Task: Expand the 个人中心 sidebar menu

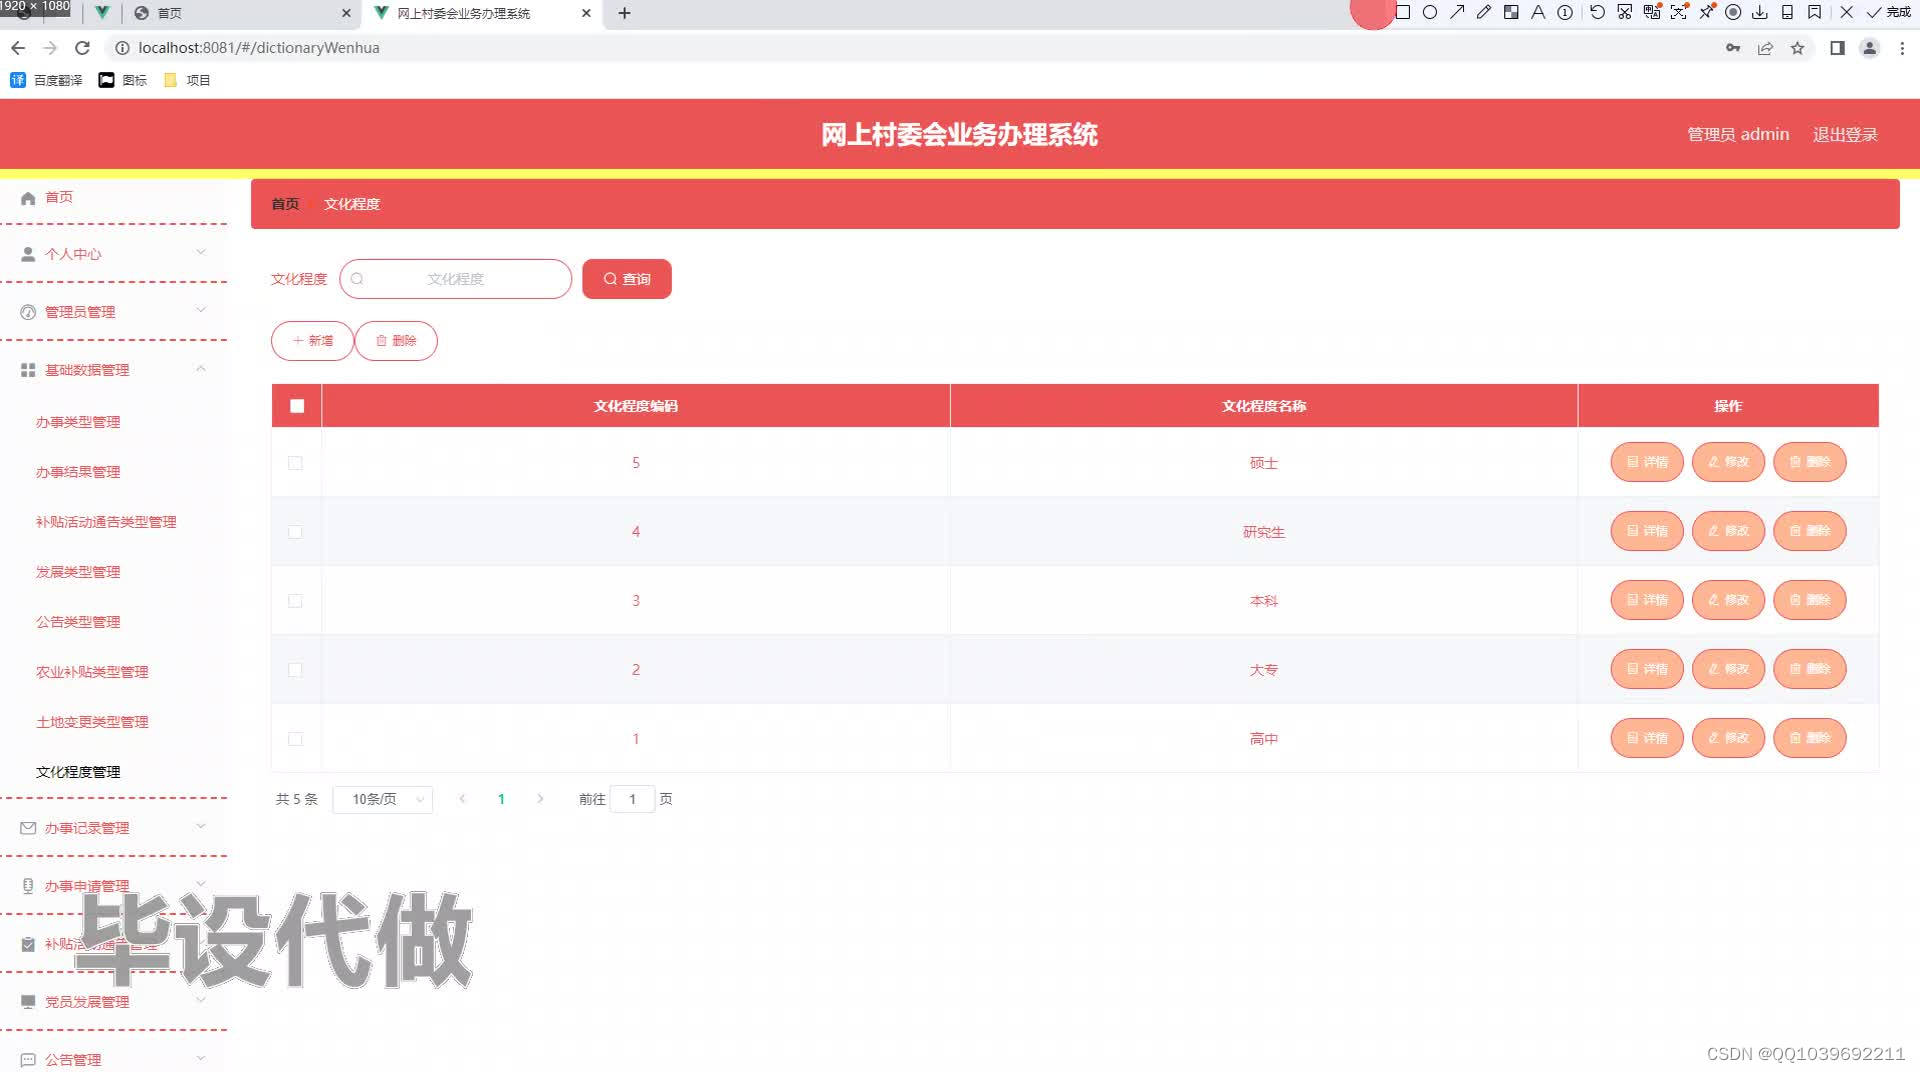Action: point(113,254)
